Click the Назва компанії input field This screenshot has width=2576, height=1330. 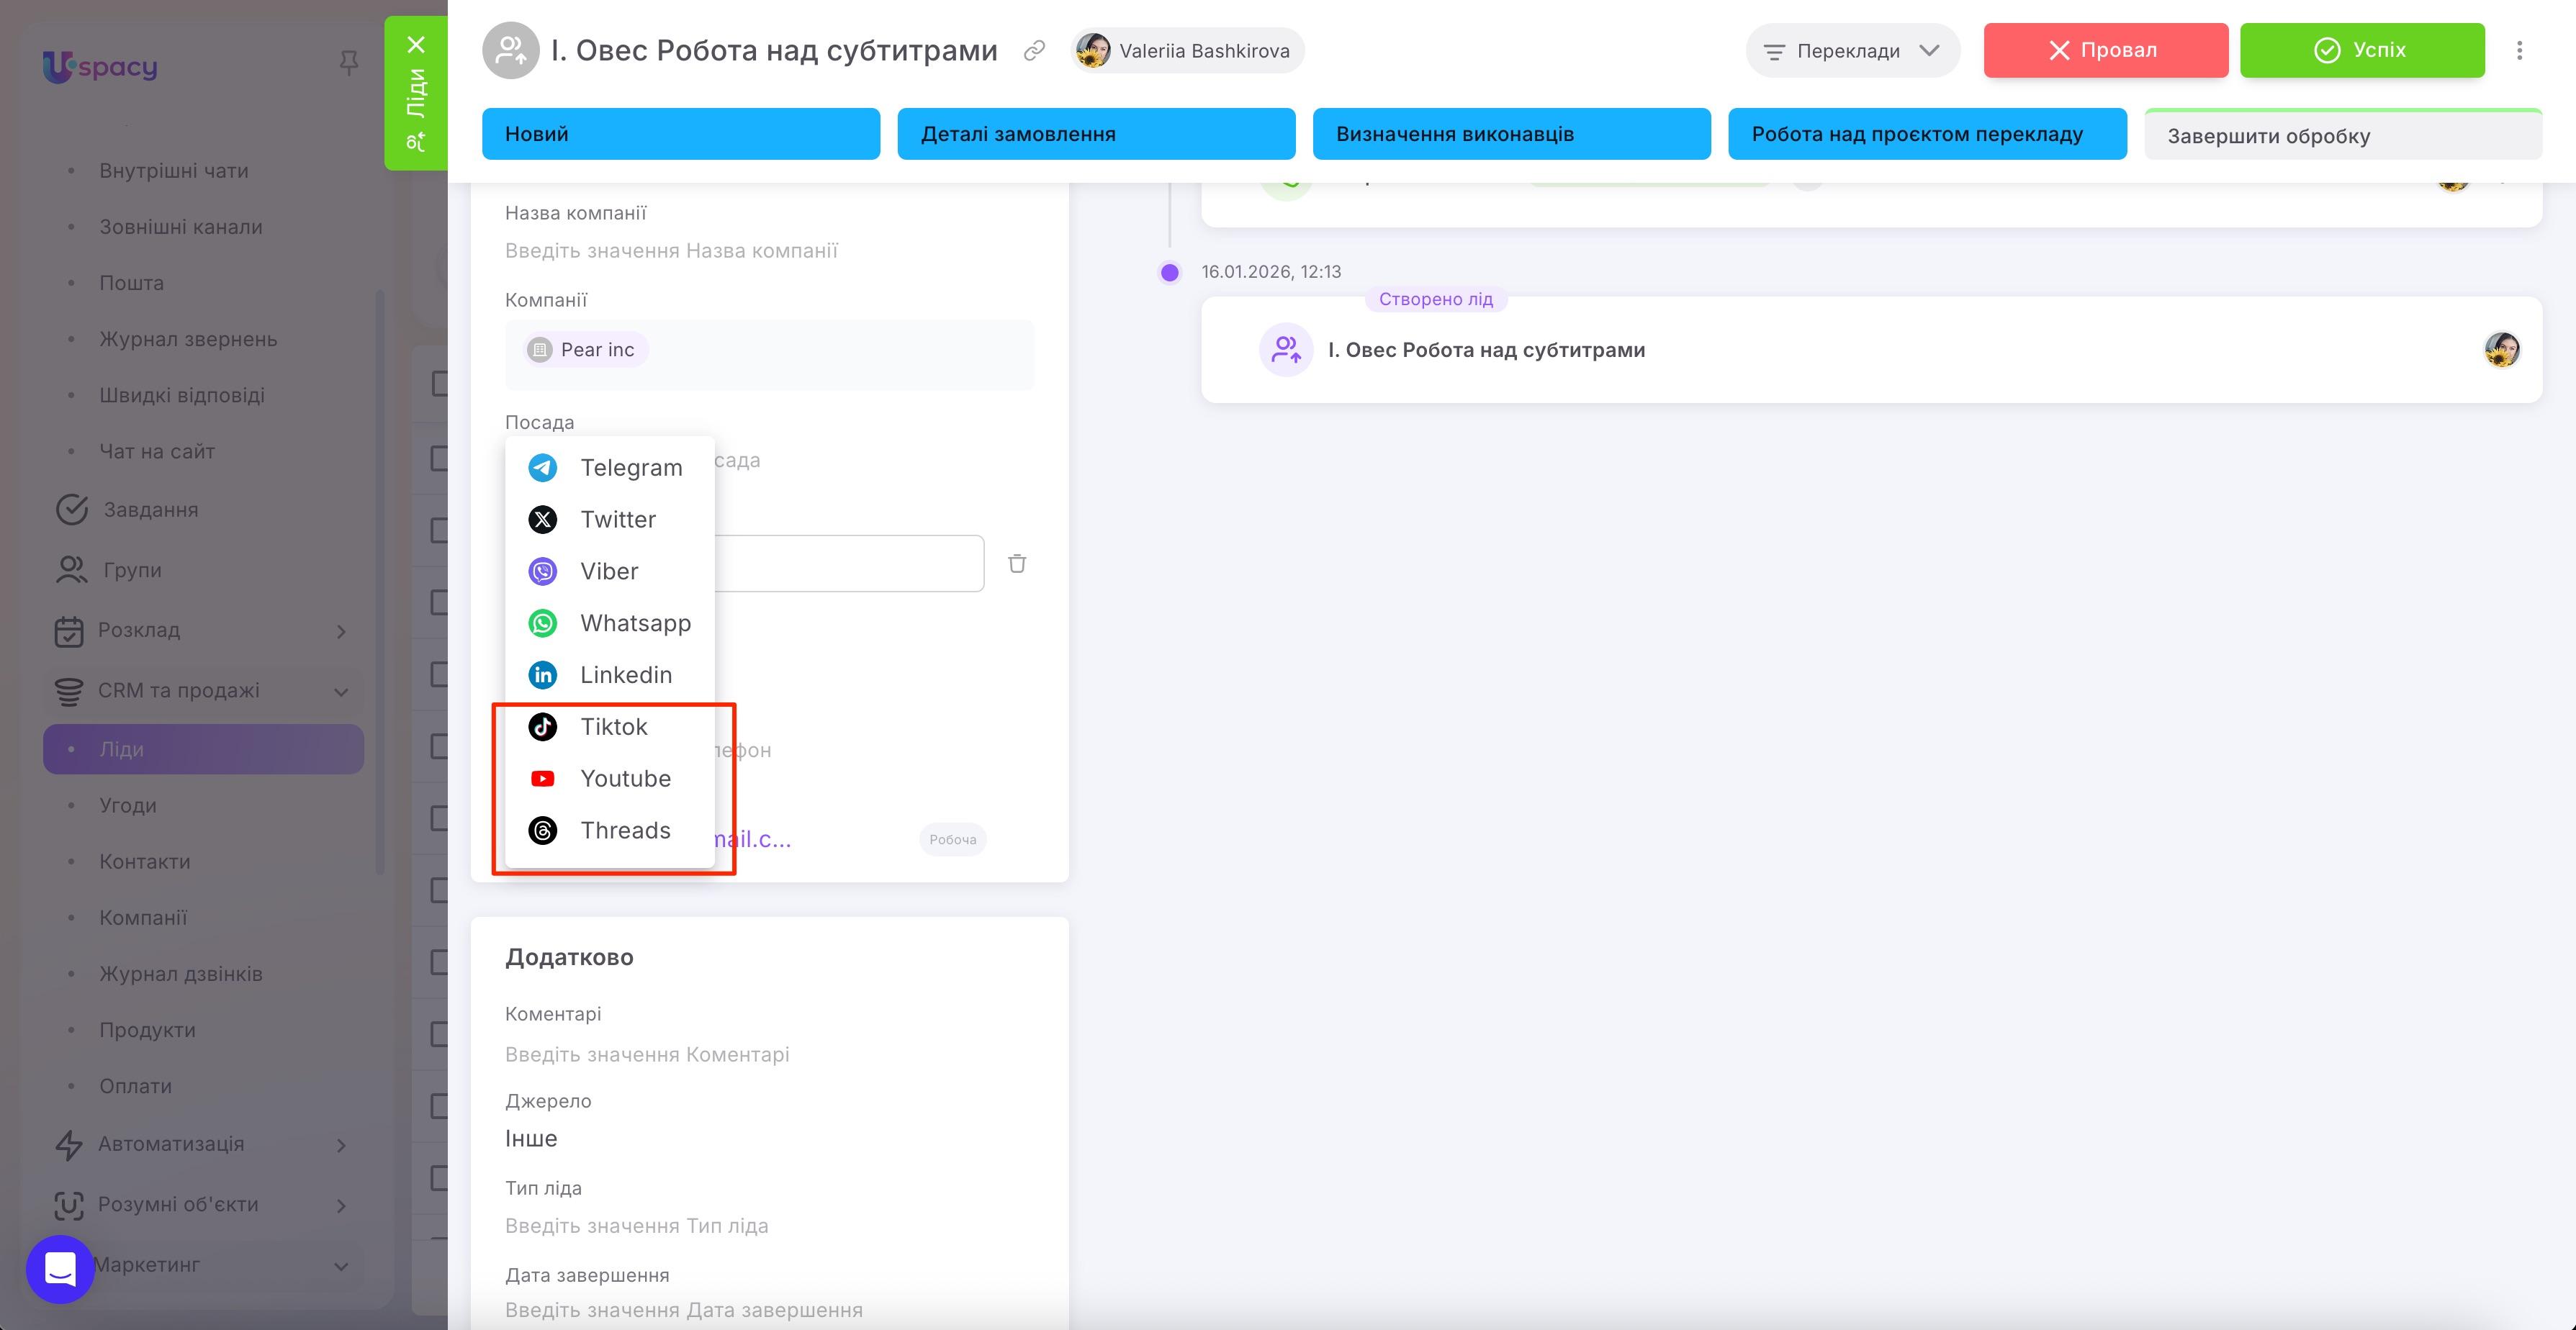(770, 250)
